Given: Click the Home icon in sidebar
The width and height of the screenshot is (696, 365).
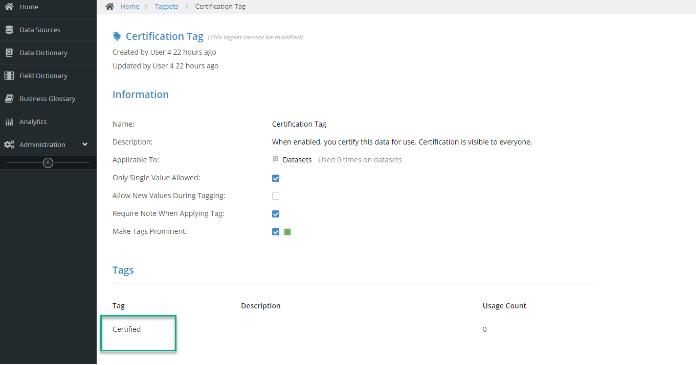Looking at the screenshot, I should pyautogui.click(x=9, y=7).
